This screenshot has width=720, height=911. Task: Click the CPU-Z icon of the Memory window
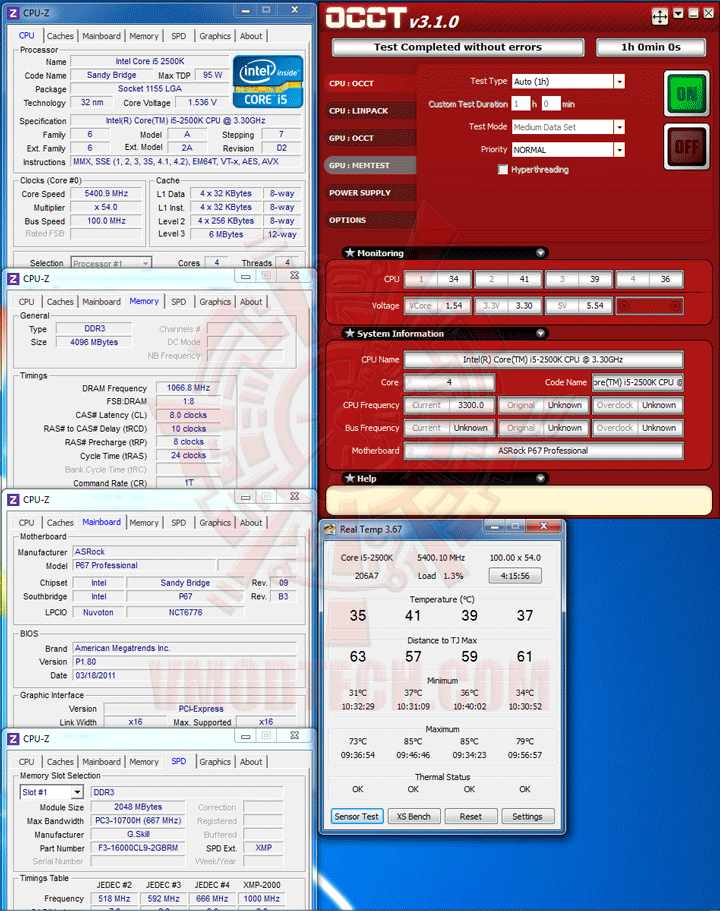[13, 279]
